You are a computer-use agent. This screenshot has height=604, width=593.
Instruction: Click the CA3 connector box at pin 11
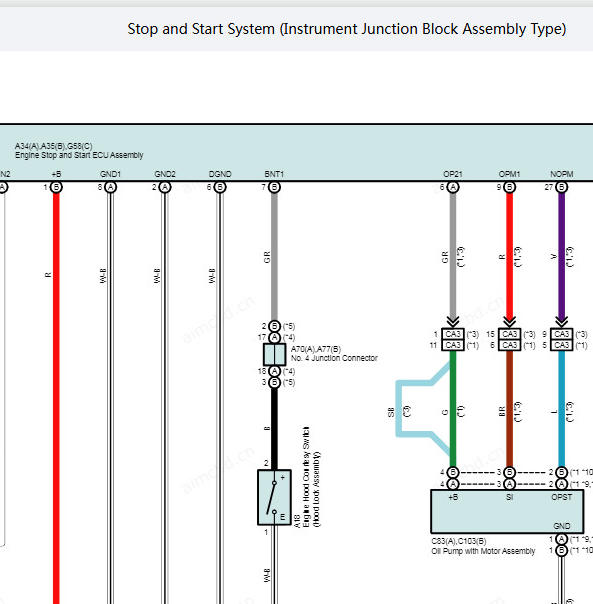[x=453, y=345]
